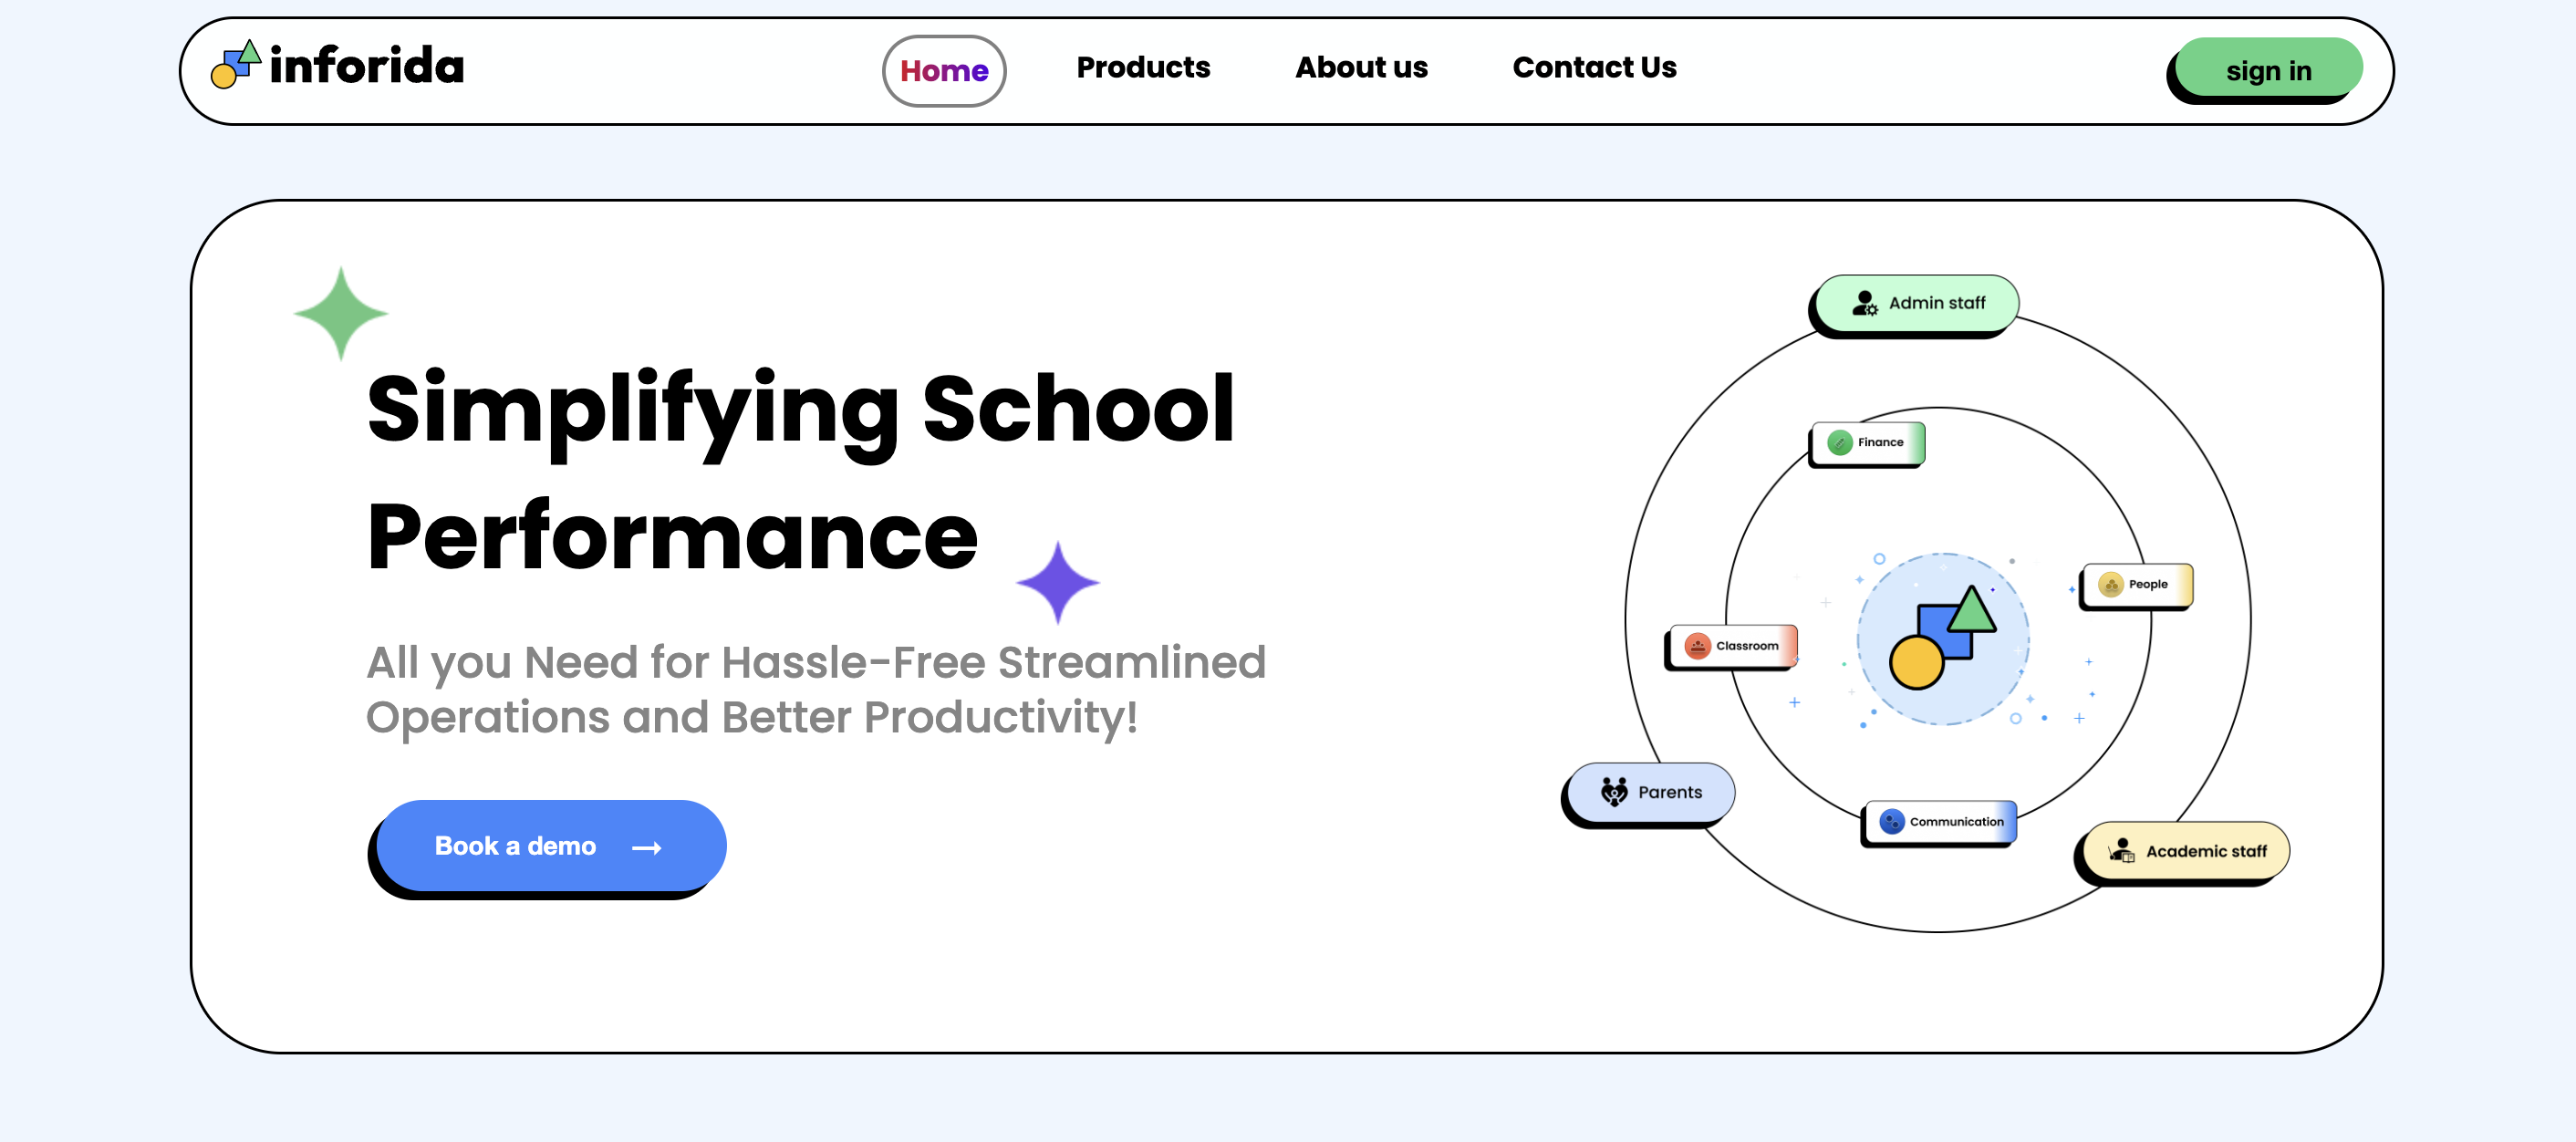
Task: Click the Book a demo button
Action: [551, 846]
